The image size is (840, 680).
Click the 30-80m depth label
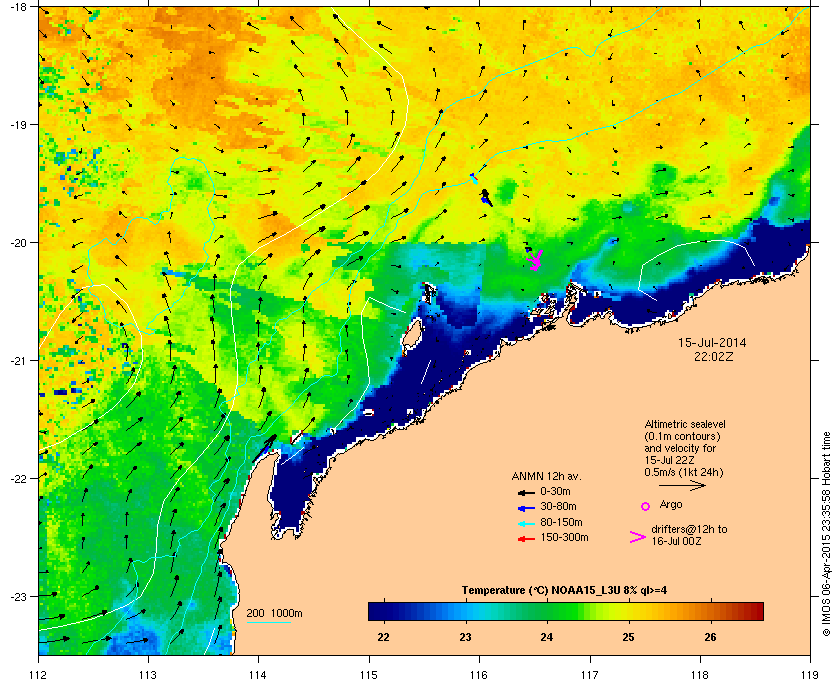pos(558,506)
